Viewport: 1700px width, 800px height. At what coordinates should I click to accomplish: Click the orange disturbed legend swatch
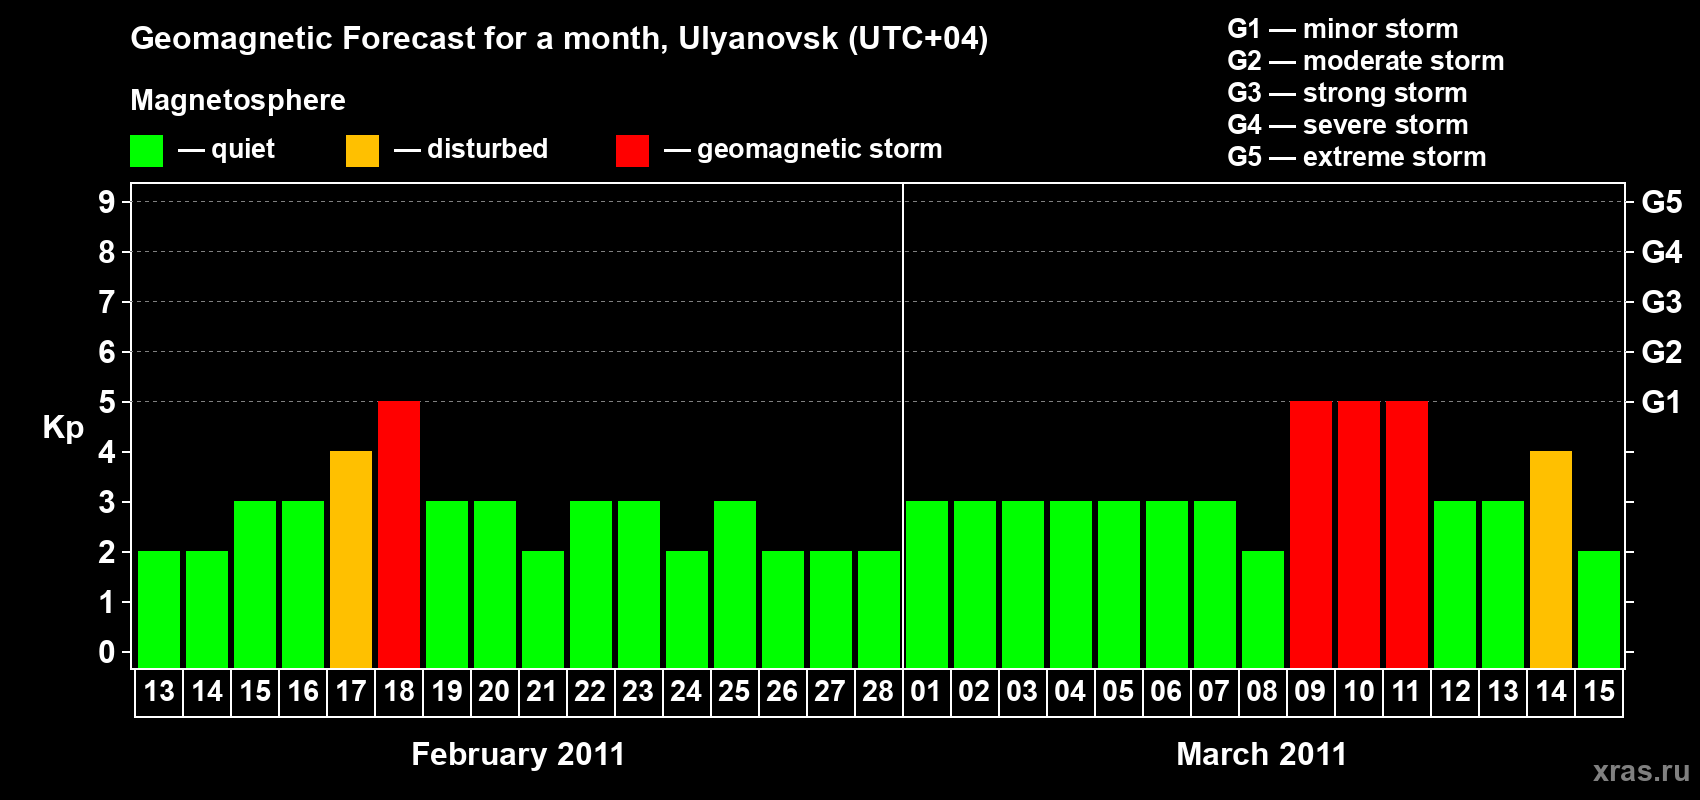[362, 151]
